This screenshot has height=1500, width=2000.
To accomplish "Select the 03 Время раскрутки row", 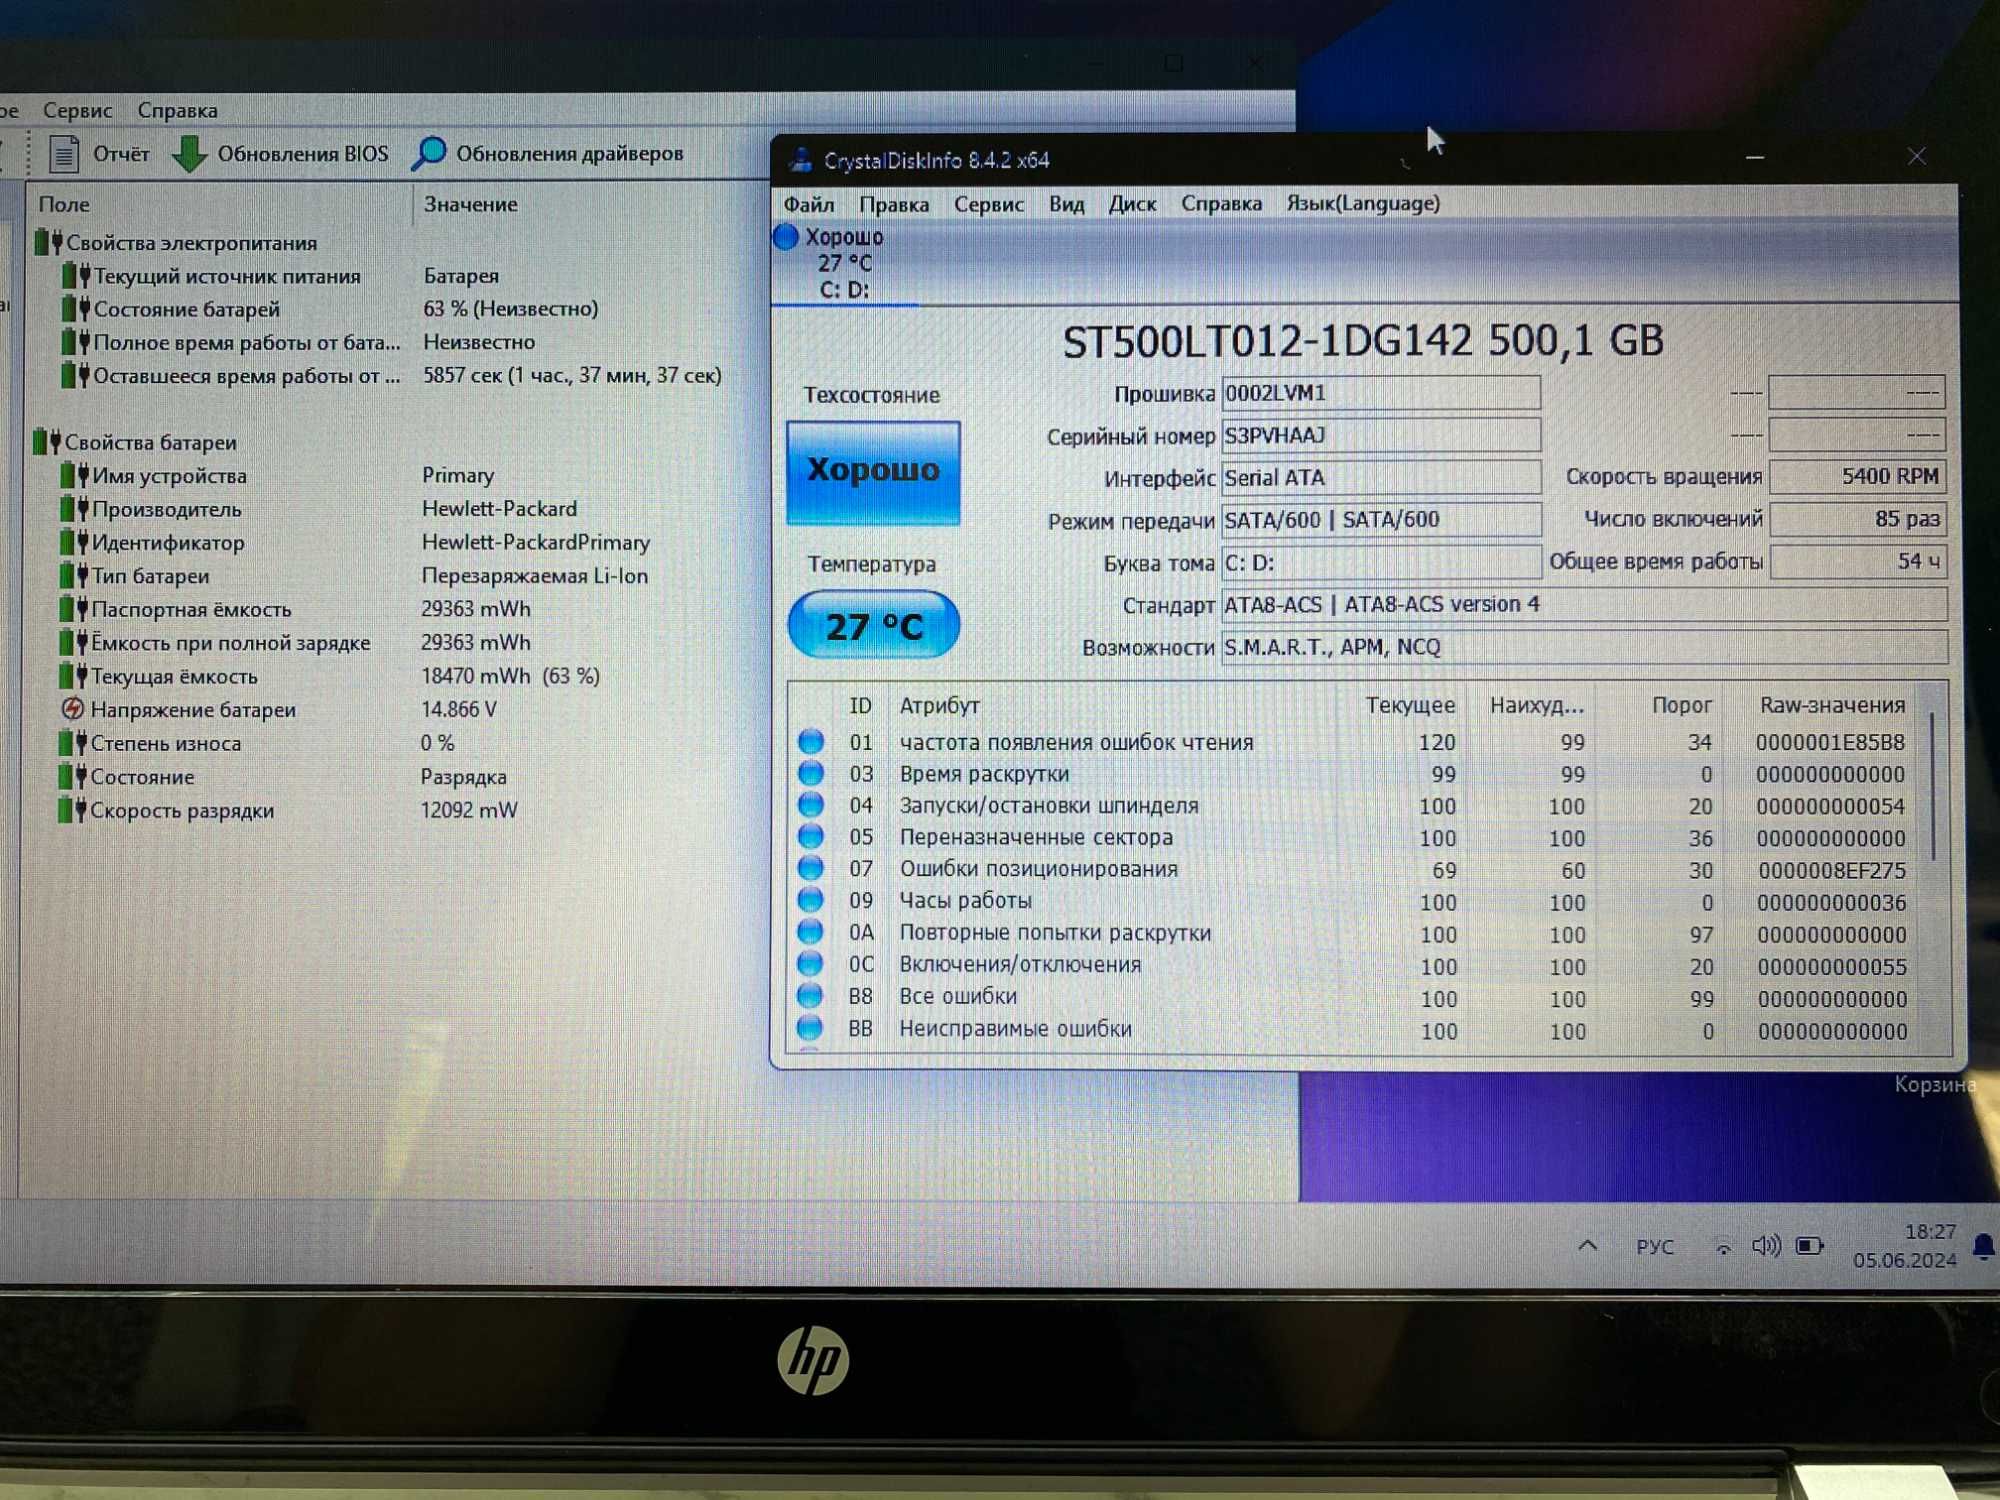I will pos(1356,774).
